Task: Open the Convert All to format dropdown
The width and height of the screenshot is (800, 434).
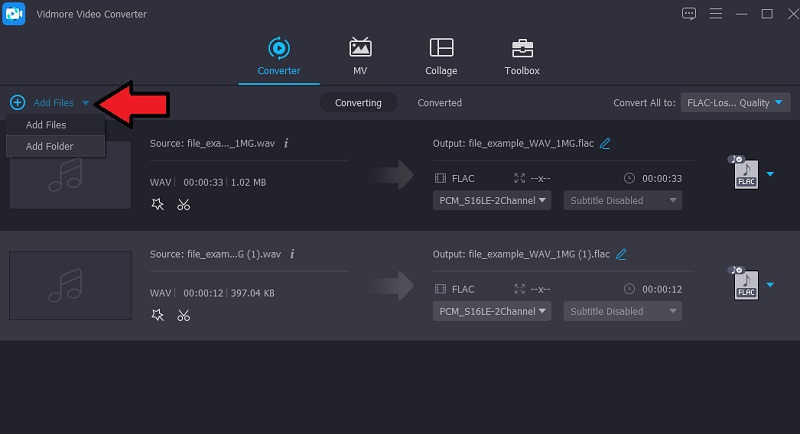Action: click(735, 103)
